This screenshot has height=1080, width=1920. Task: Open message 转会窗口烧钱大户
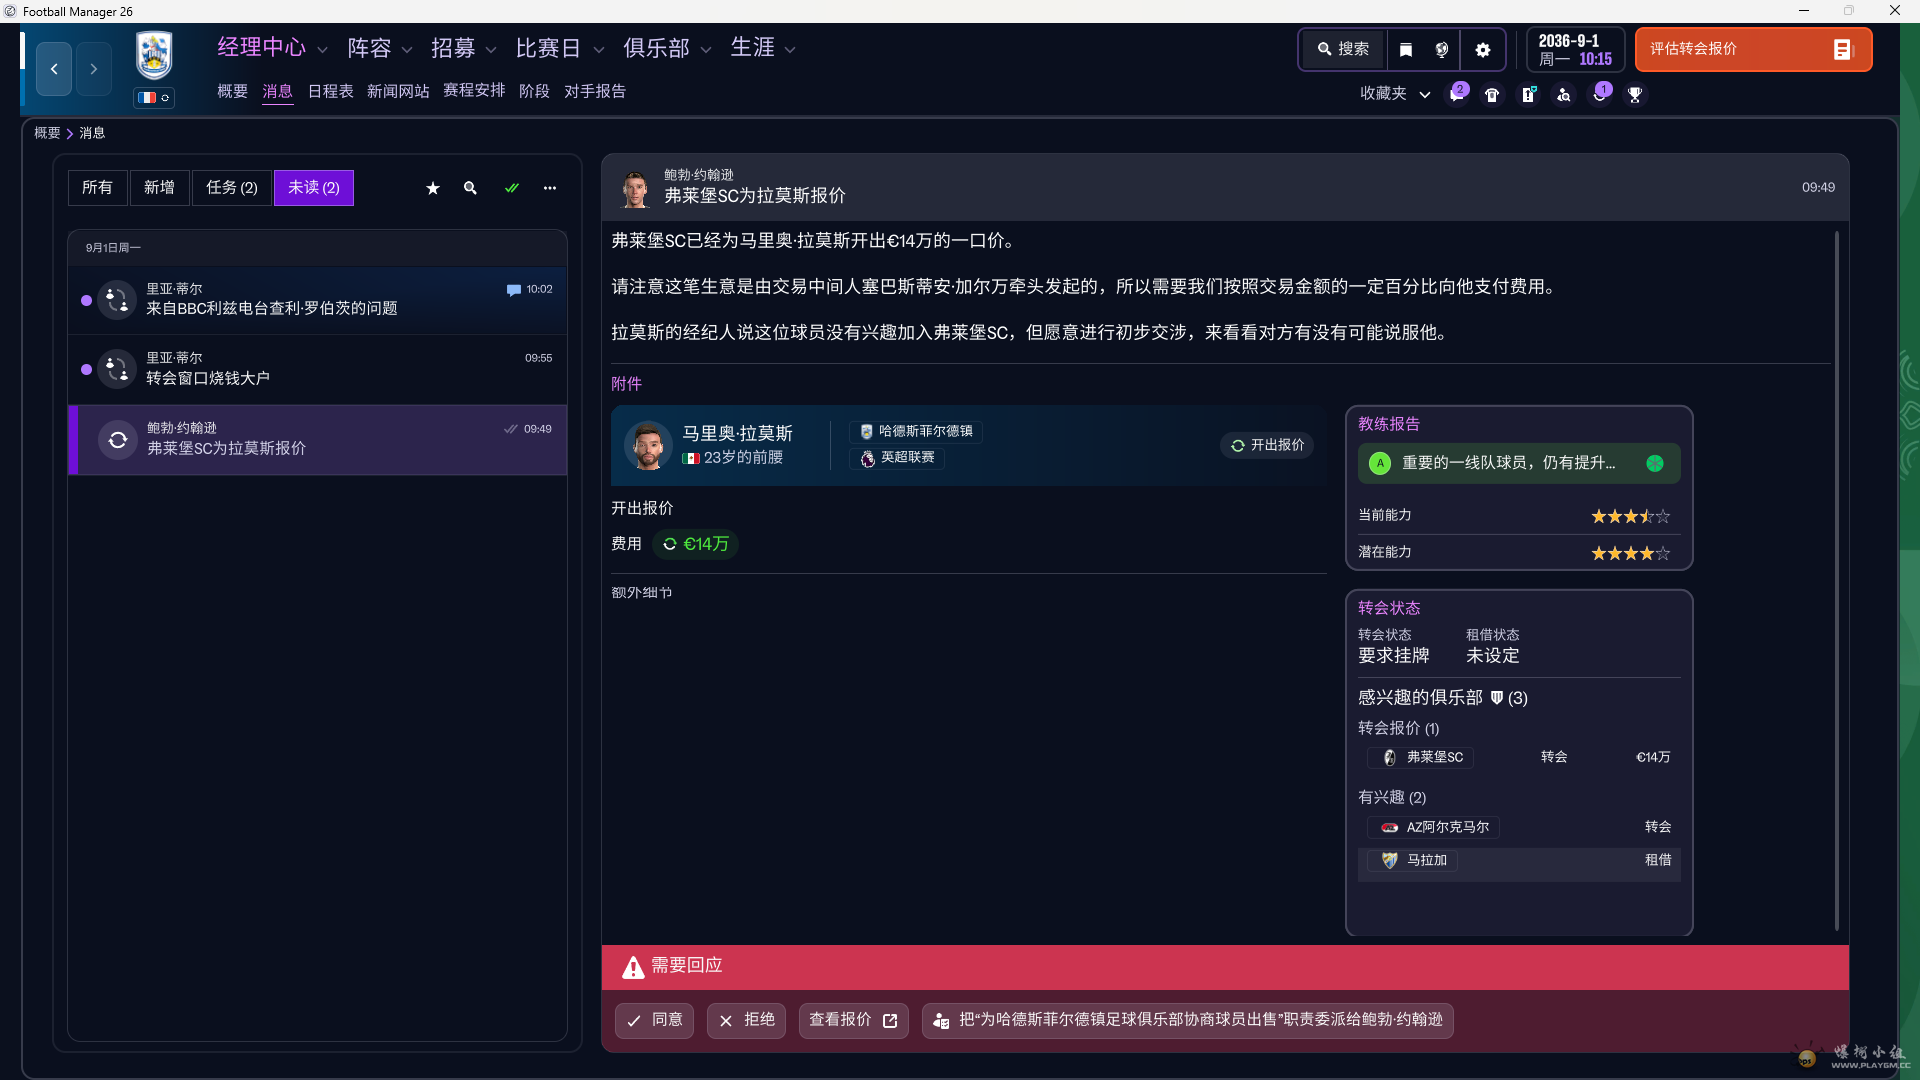pos(318,369)
